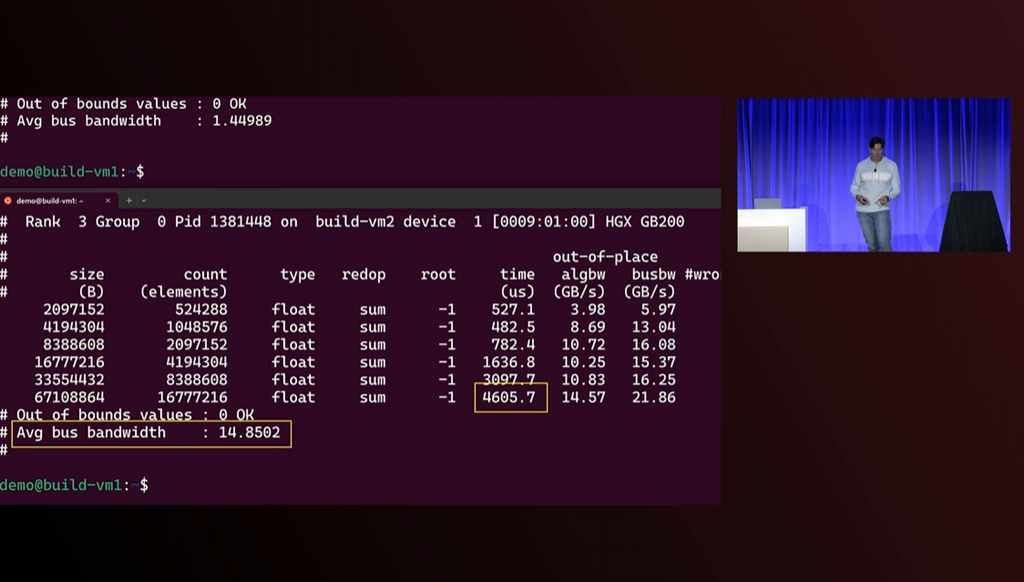1024x582 pixels.
Task: Click the busbw value 16.08
Action: click(653, 344)
